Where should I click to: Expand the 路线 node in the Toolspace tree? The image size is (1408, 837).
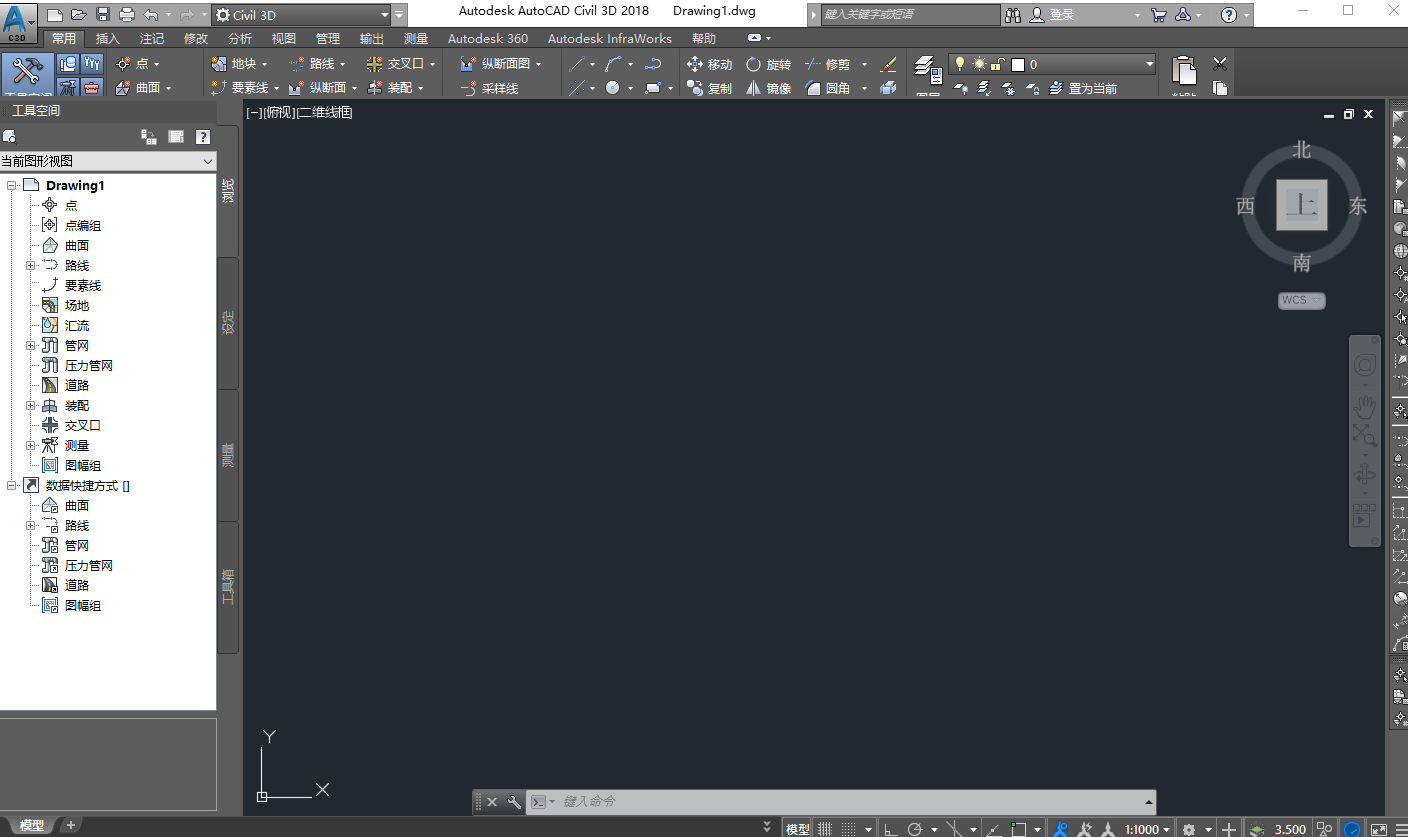tap(30, 265)
